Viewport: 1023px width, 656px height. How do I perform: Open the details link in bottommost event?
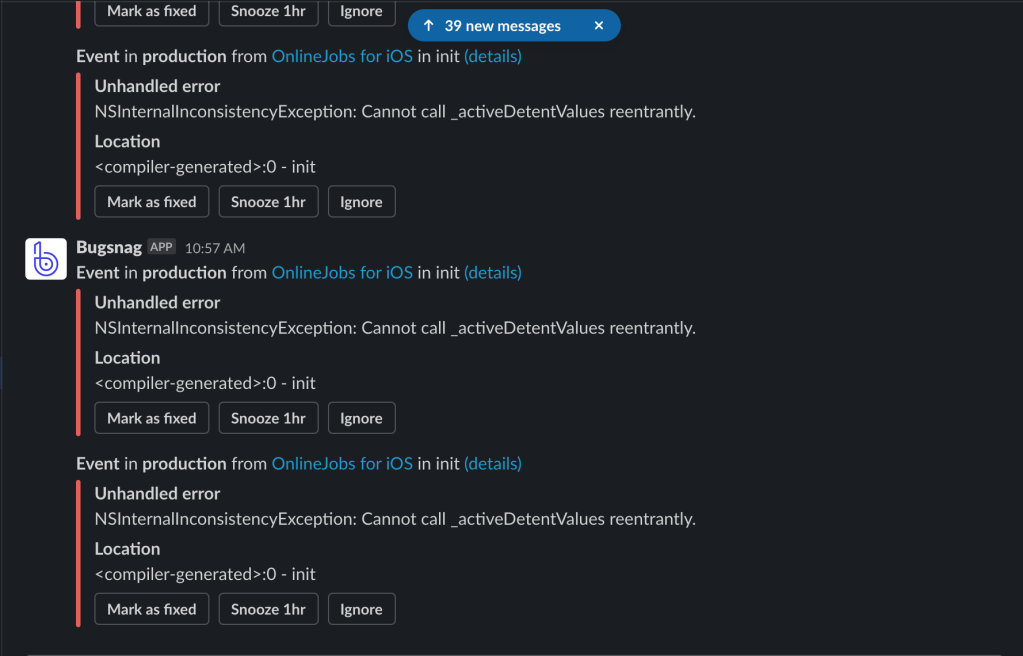[x=492, y=463]
